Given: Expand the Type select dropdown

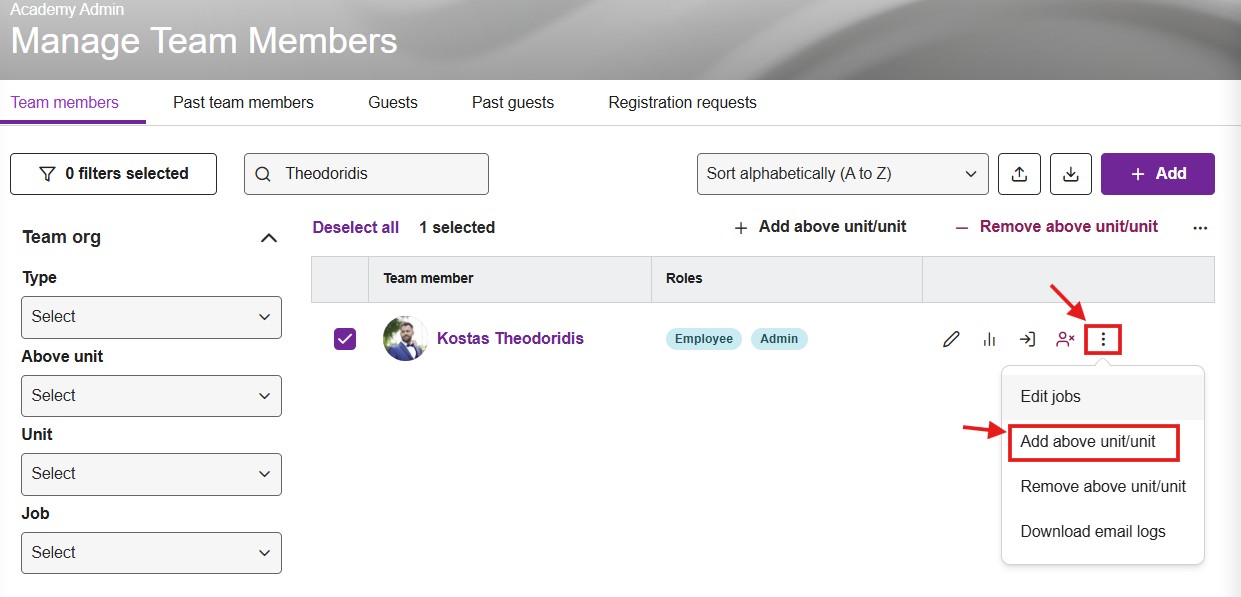Looking at the screenshot, I should pos(151,317).
